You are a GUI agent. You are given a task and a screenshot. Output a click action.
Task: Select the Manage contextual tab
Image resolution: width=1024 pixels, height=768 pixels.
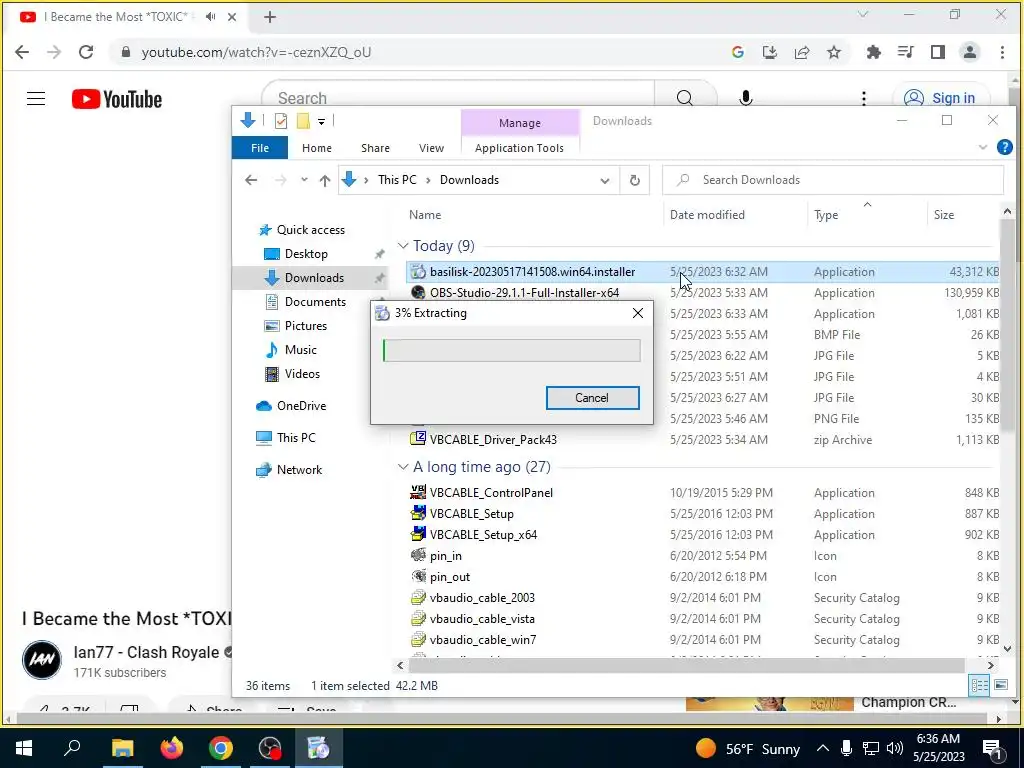point(520,123)
